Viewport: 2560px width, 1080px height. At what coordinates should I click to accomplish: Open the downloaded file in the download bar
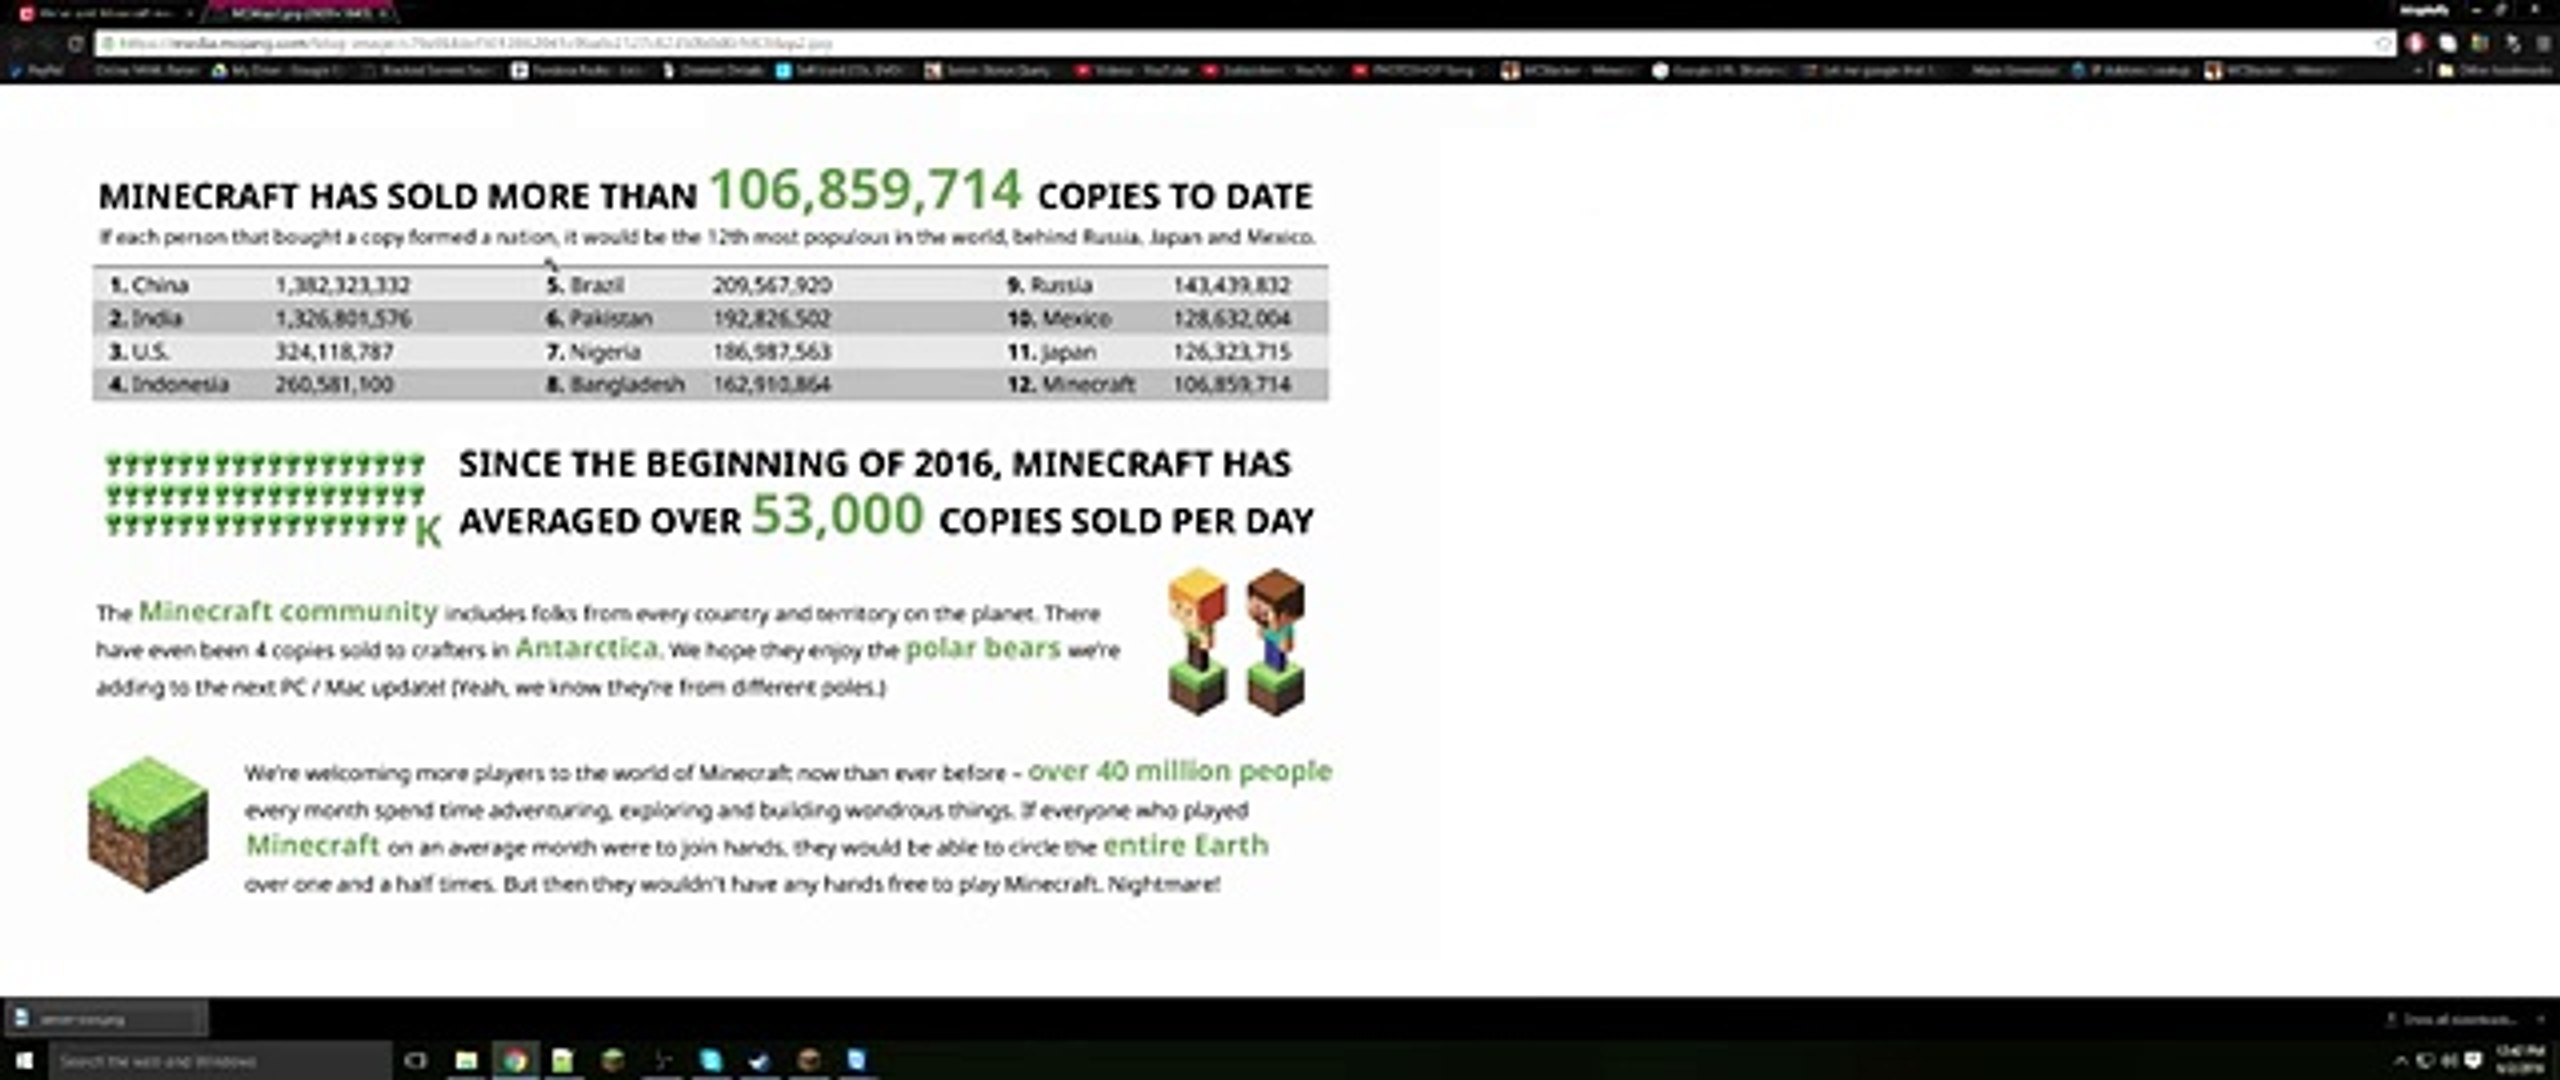[x=105, y=1019]
